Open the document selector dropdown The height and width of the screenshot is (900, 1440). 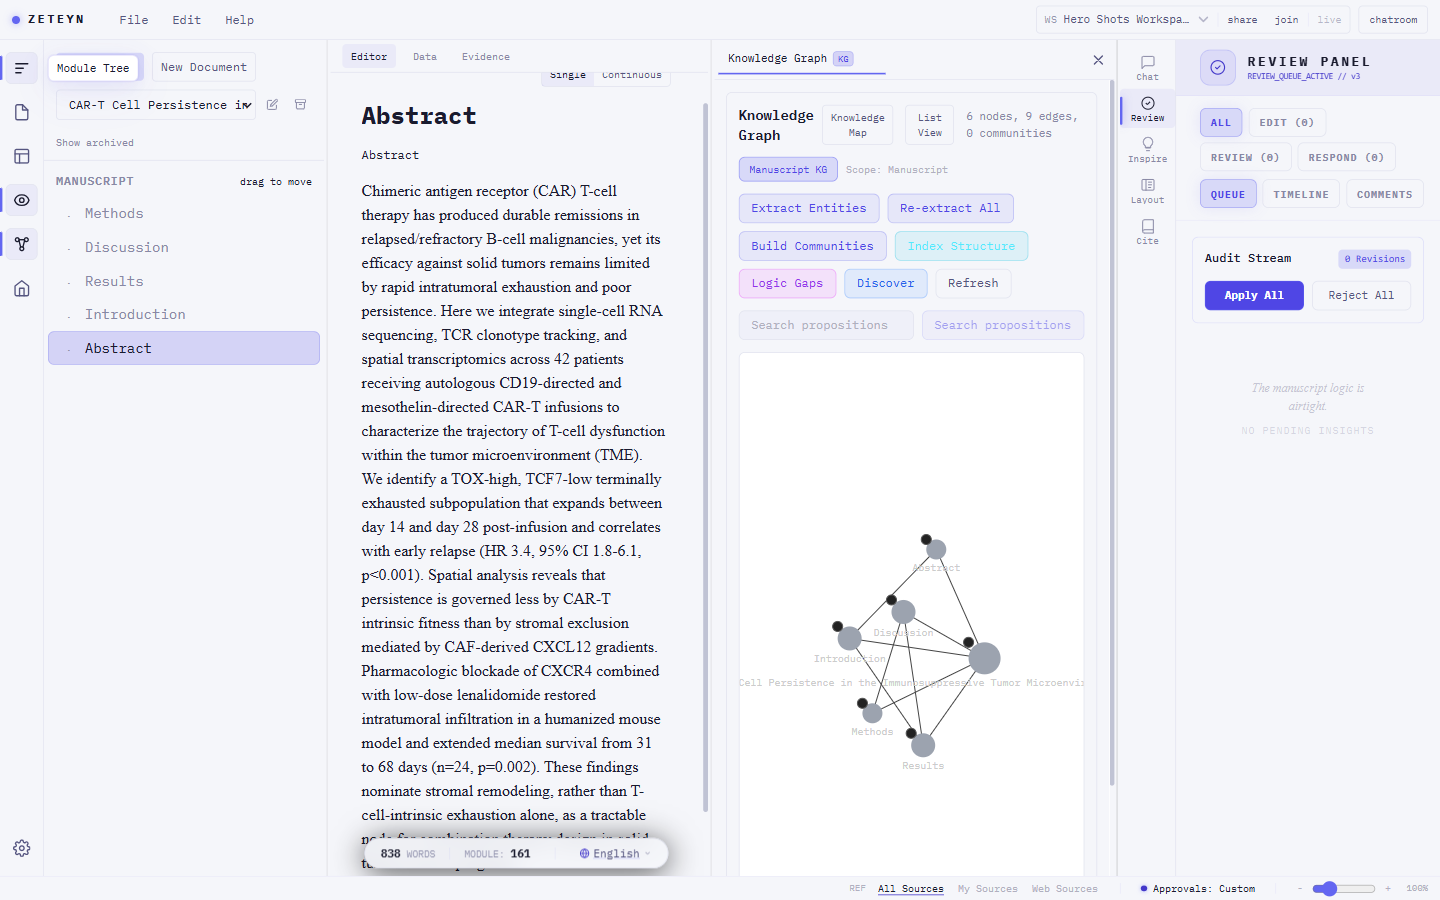(x=156, y=105)
